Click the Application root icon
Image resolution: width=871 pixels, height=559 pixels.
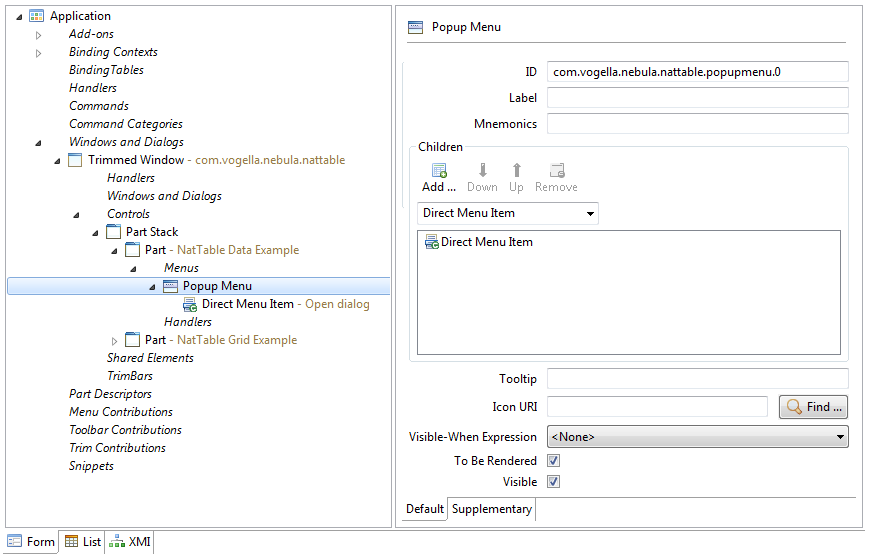click(36, 16)
